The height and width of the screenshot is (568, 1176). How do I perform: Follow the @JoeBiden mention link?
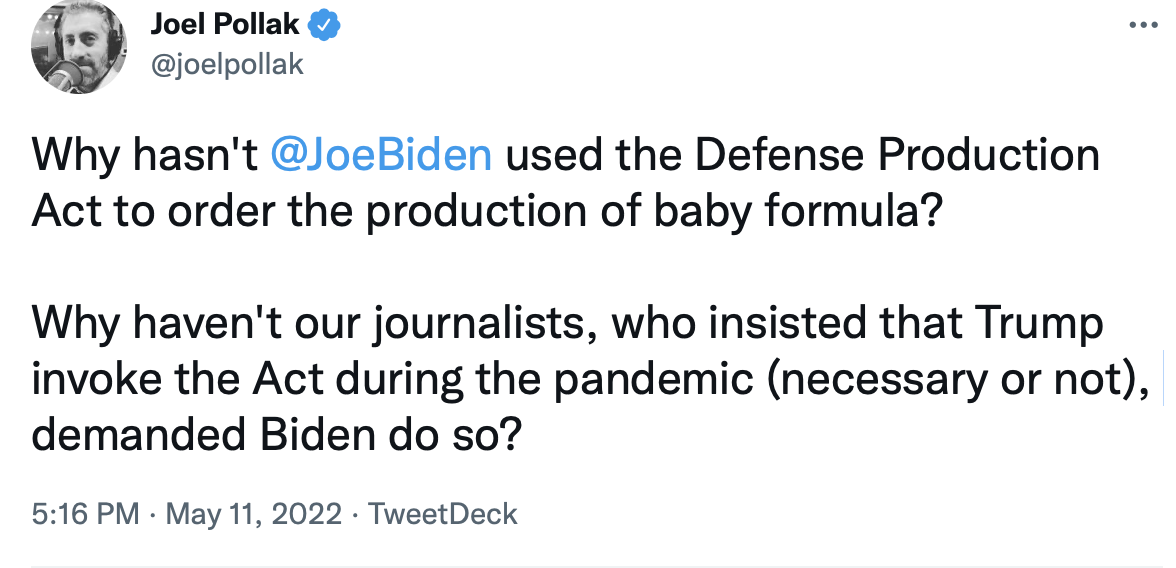tap(380, 155)
